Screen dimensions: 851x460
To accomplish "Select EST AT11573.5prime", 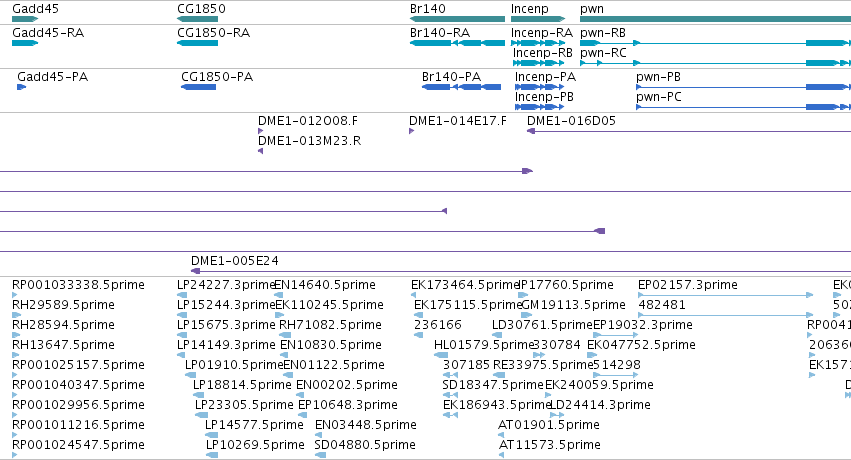I will pyautogui.click(x=501, y=456).
